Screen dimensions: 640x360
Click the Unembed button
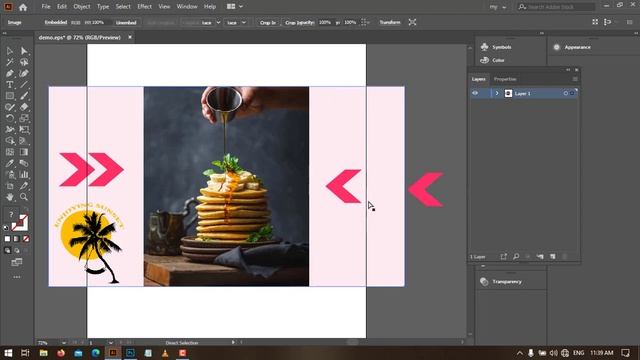pos(126,22)
